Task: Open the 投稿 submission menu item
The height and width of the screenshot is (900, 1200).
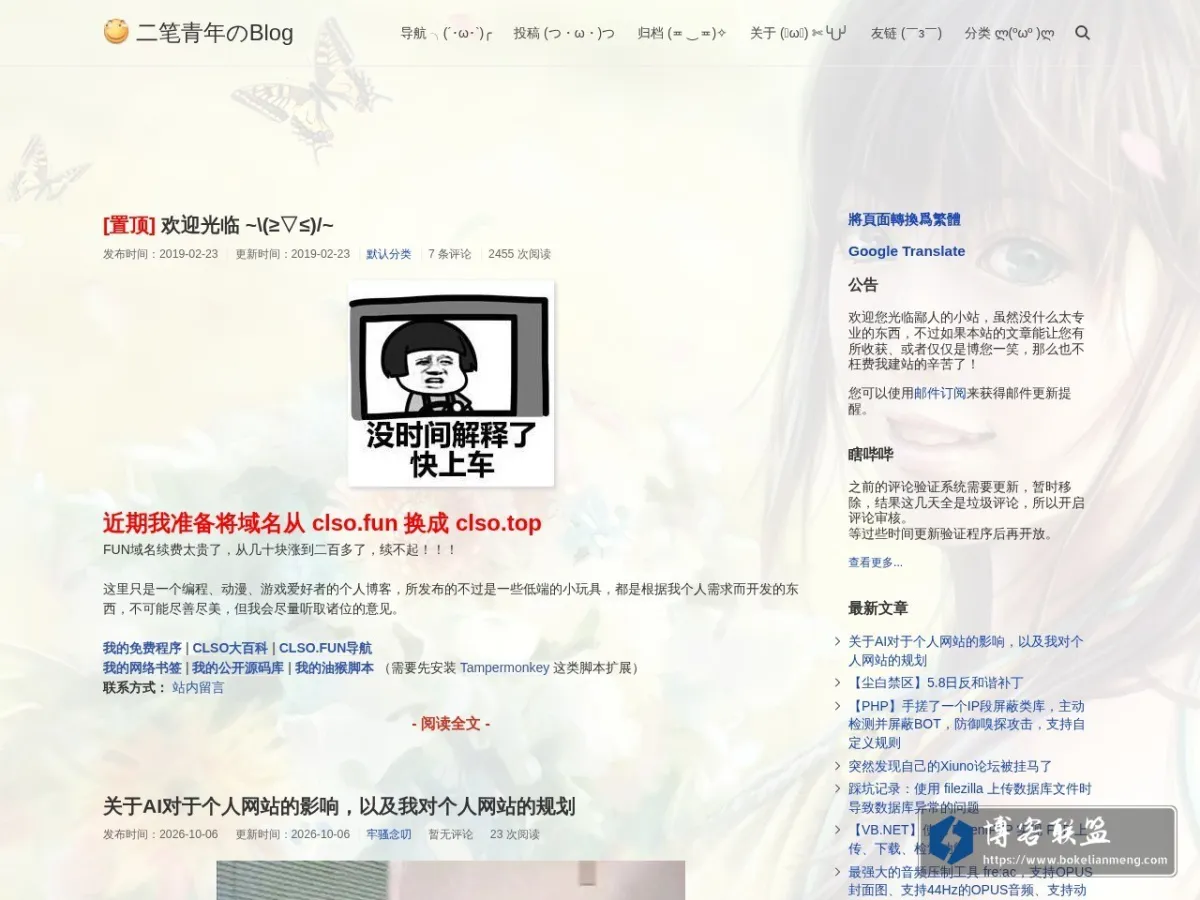Action: click(564, 33)
